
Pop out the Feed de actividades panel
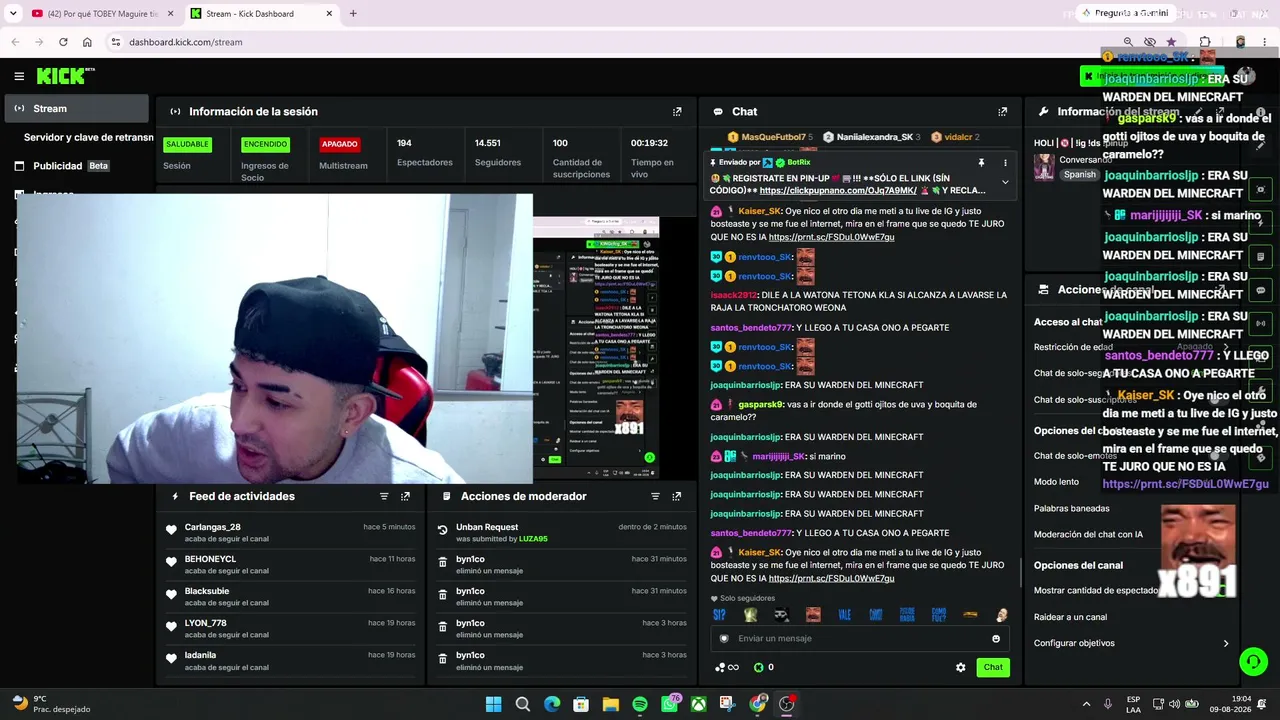coord(405,496)
